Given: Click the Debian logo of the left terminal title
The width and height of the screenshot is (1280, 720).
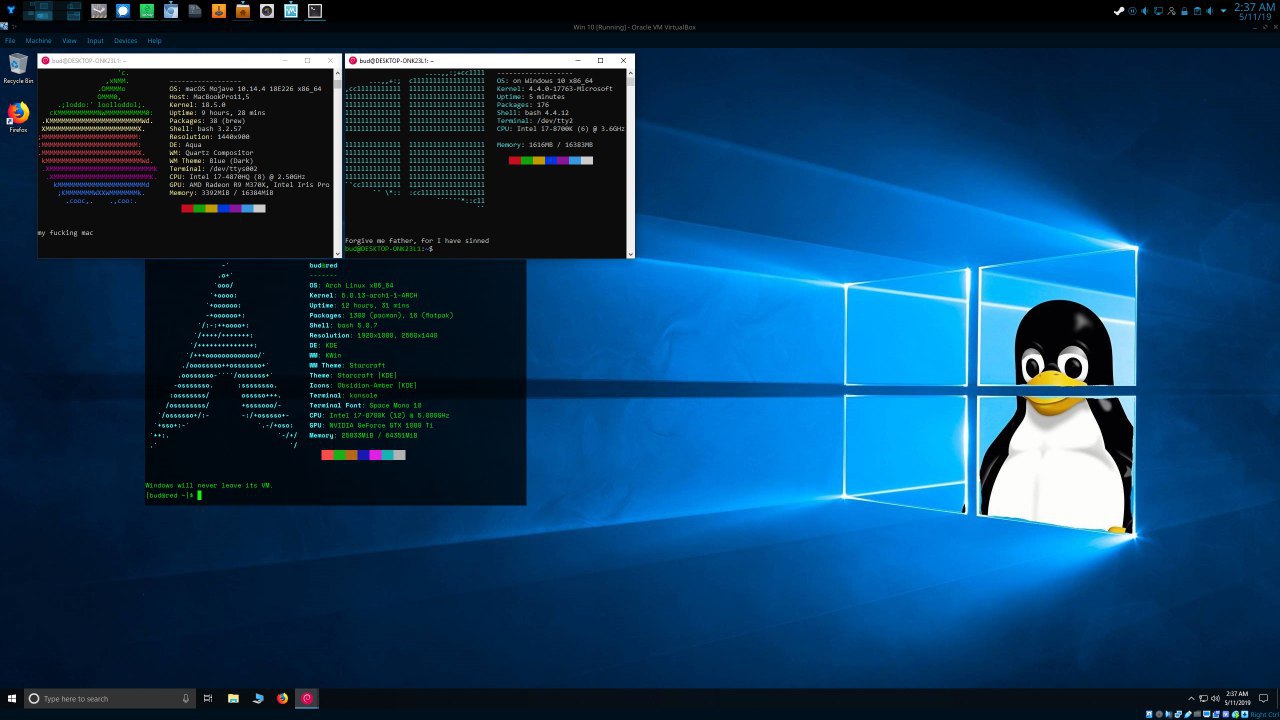Looking at the screenshot, I should (45, 60).
